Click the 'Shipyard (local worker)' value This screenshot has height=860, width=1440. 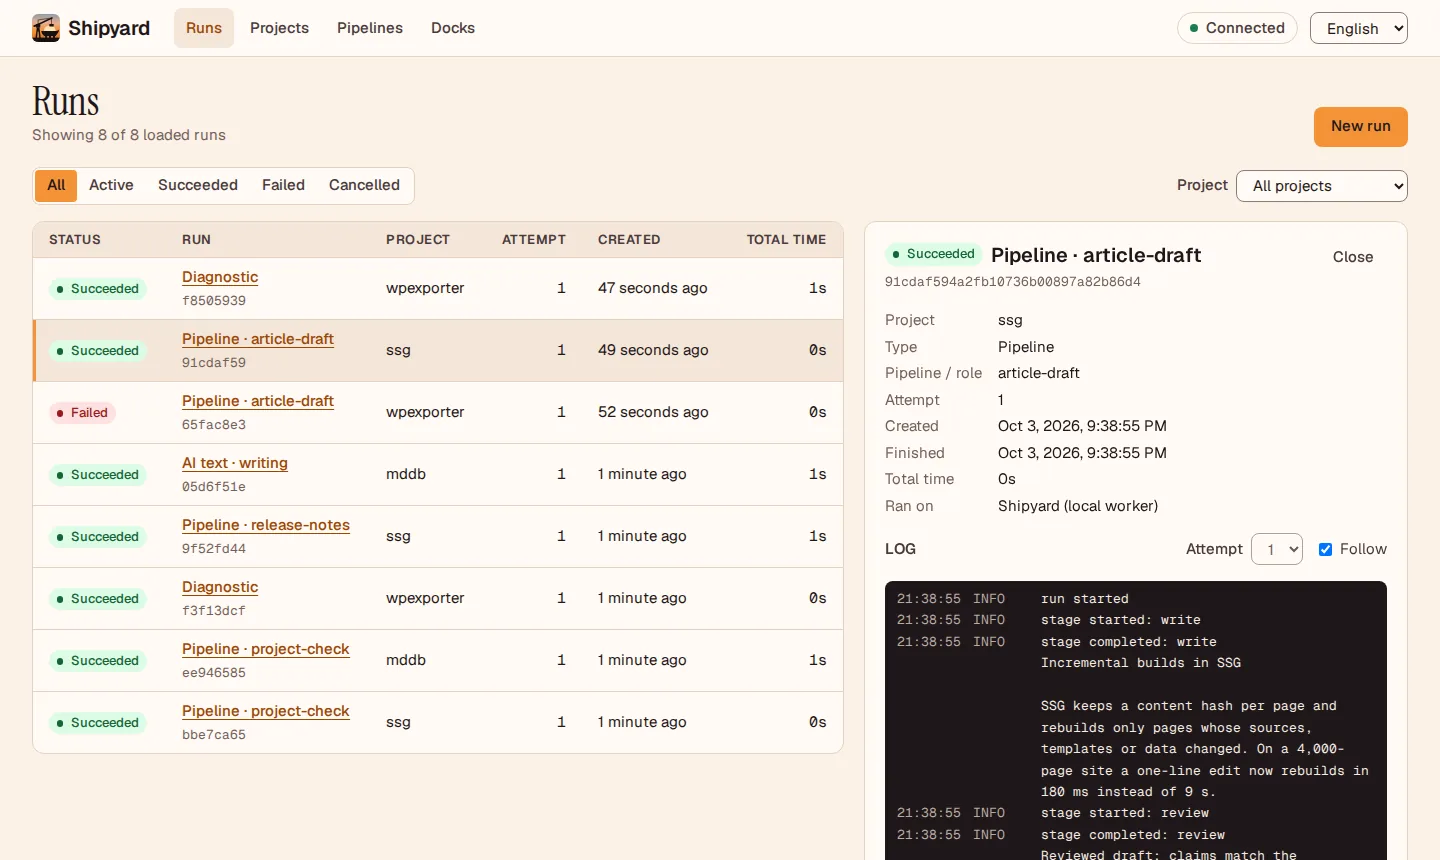[1078, 506]
